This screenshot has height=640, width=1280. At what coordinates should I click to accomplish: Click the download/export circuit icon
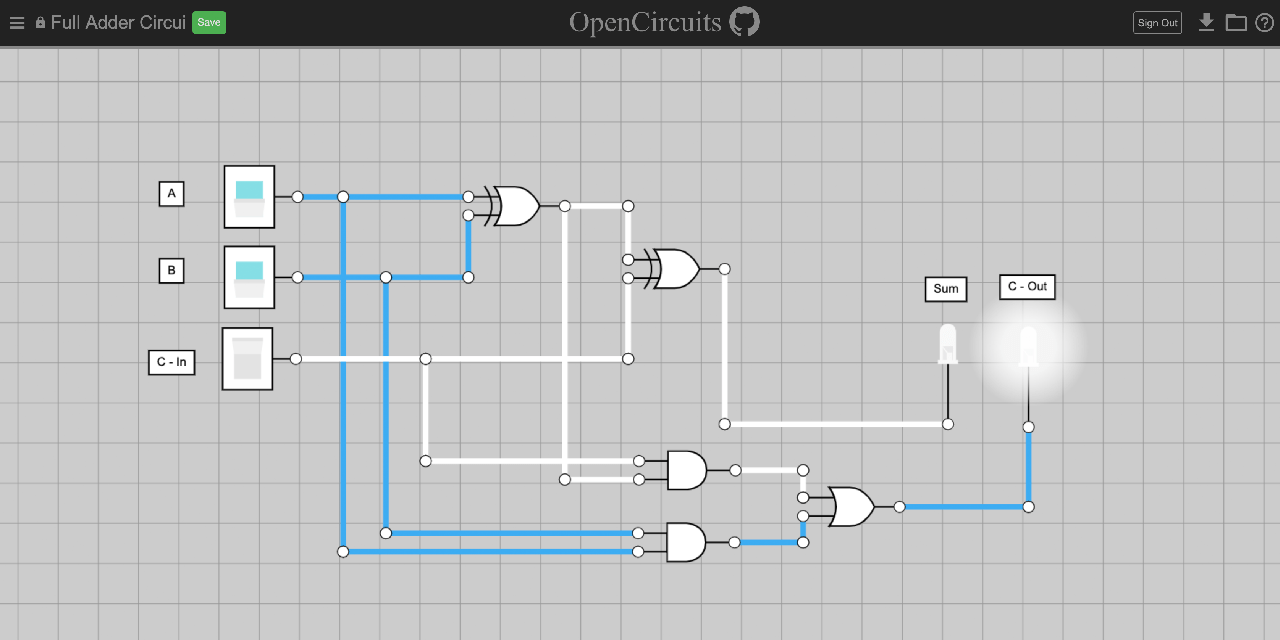[x=1206, y=21]
